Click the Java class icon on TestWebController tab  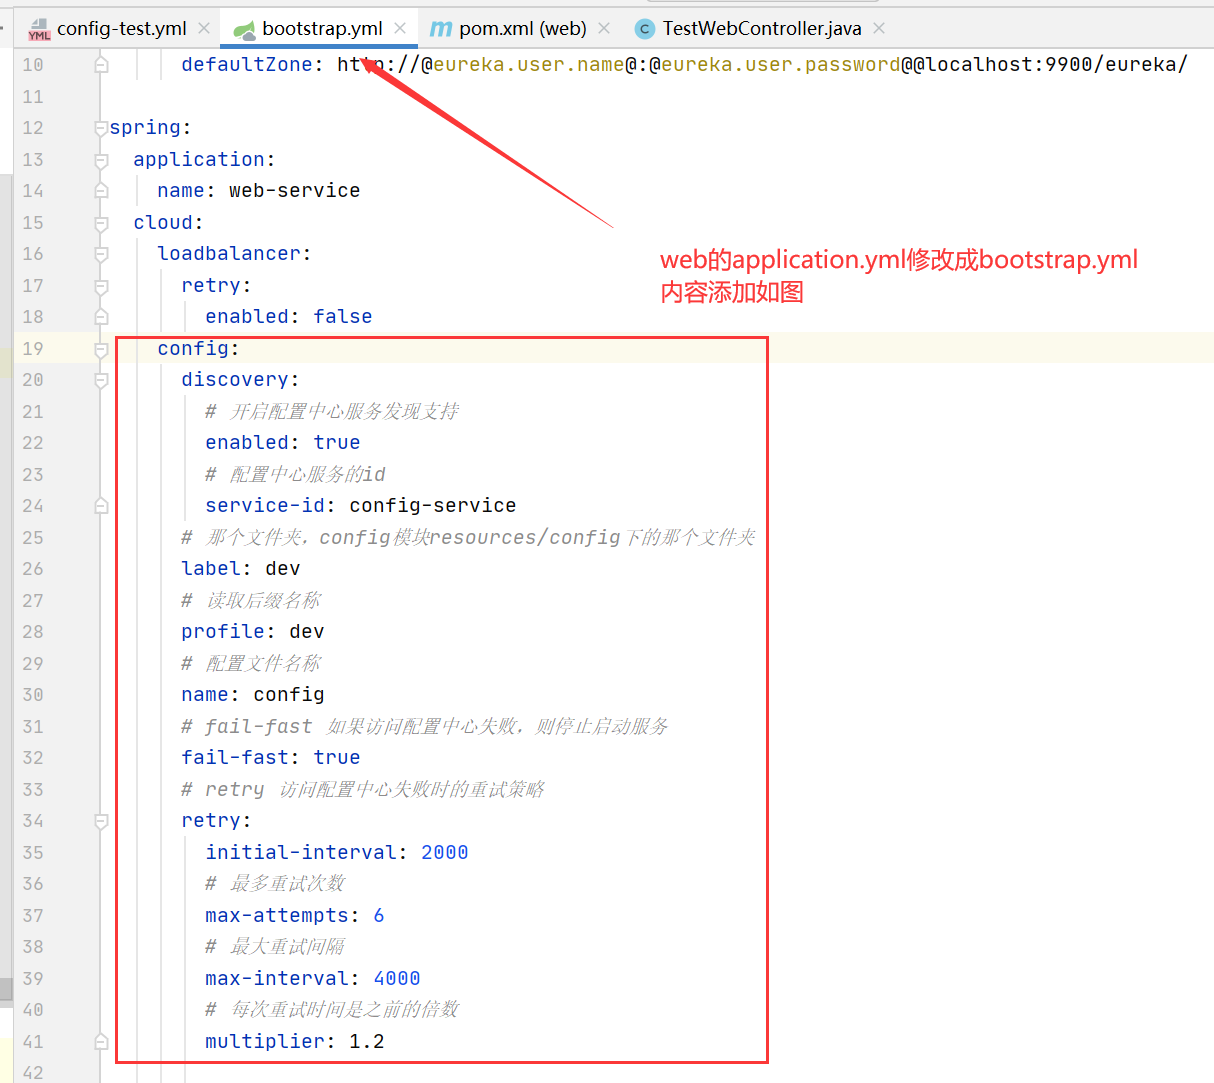pyautogui.click(x=645, y=29)
